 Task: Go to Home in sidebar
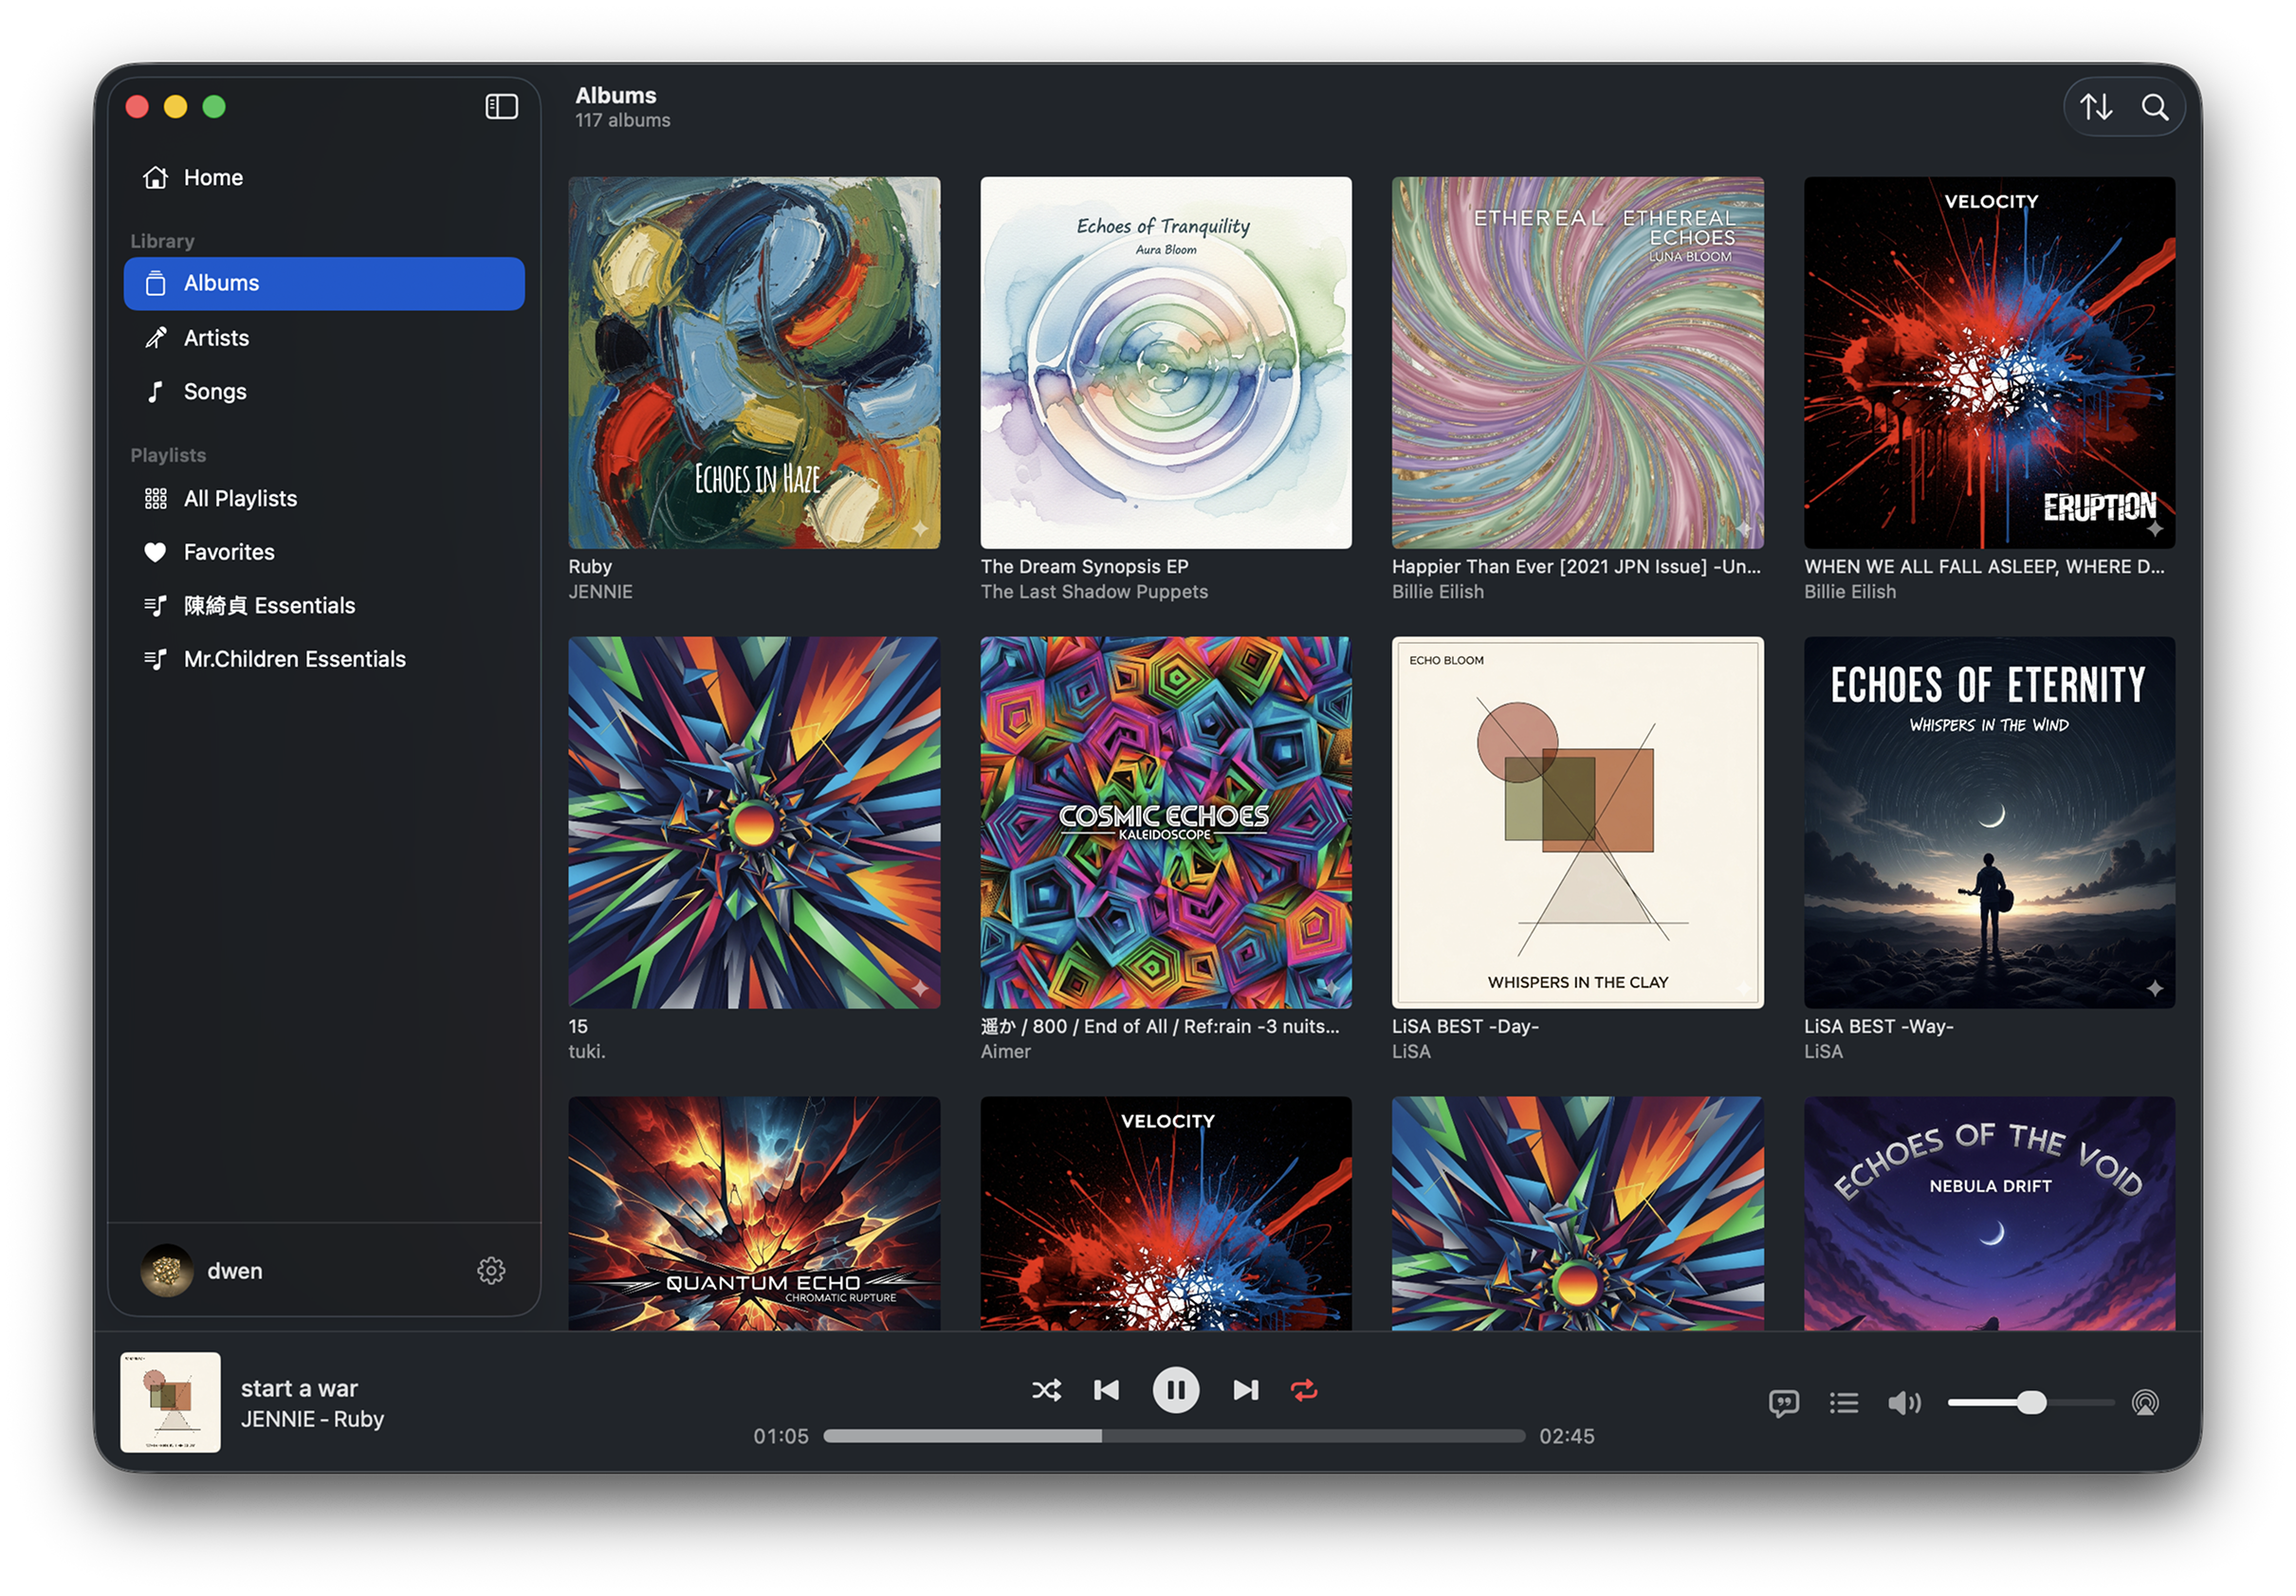(x=213, y=178)
